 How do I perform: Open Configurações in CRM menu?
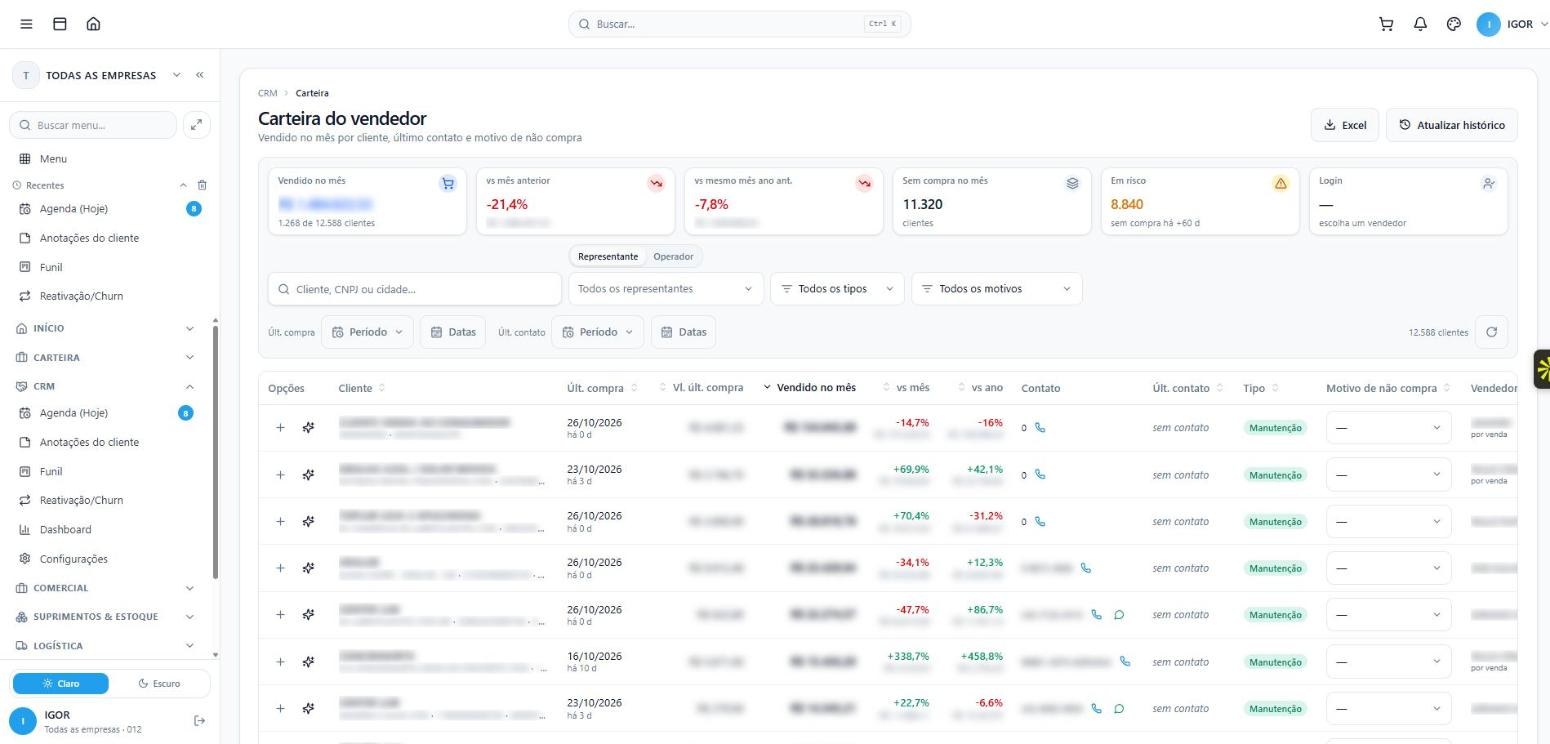[x=73, y=559]
